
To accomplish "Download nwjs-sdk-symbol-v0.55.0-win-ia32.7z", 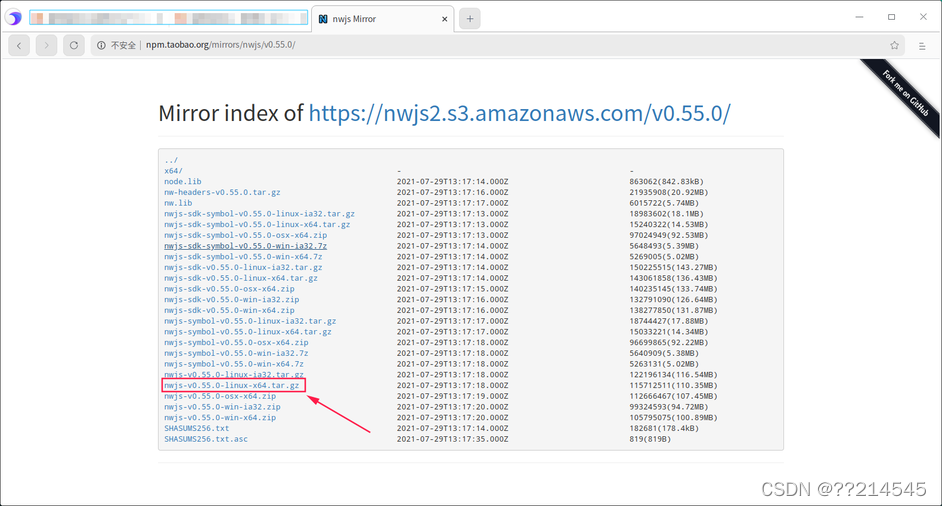I will (x=246, y=246).
